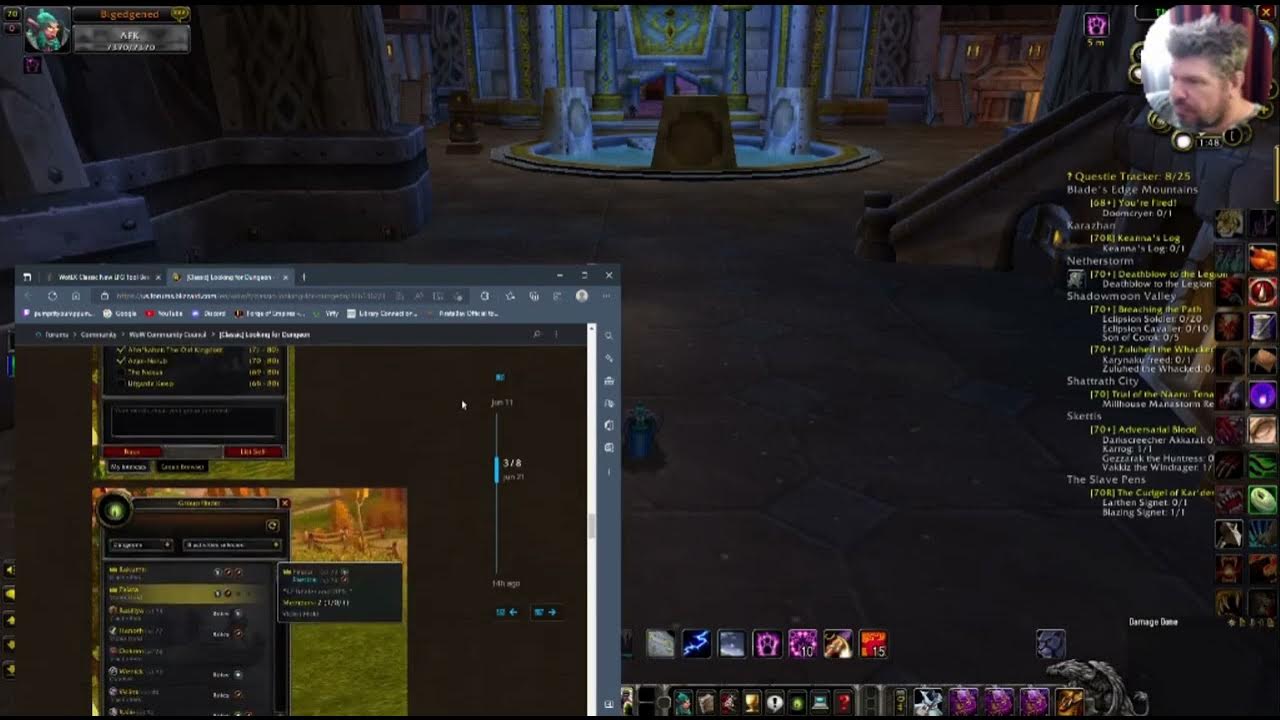The height and width of the screenshot is (720, 1280).
Task: Open the activities selected dropdown in Group Finder
Action: 232,545
